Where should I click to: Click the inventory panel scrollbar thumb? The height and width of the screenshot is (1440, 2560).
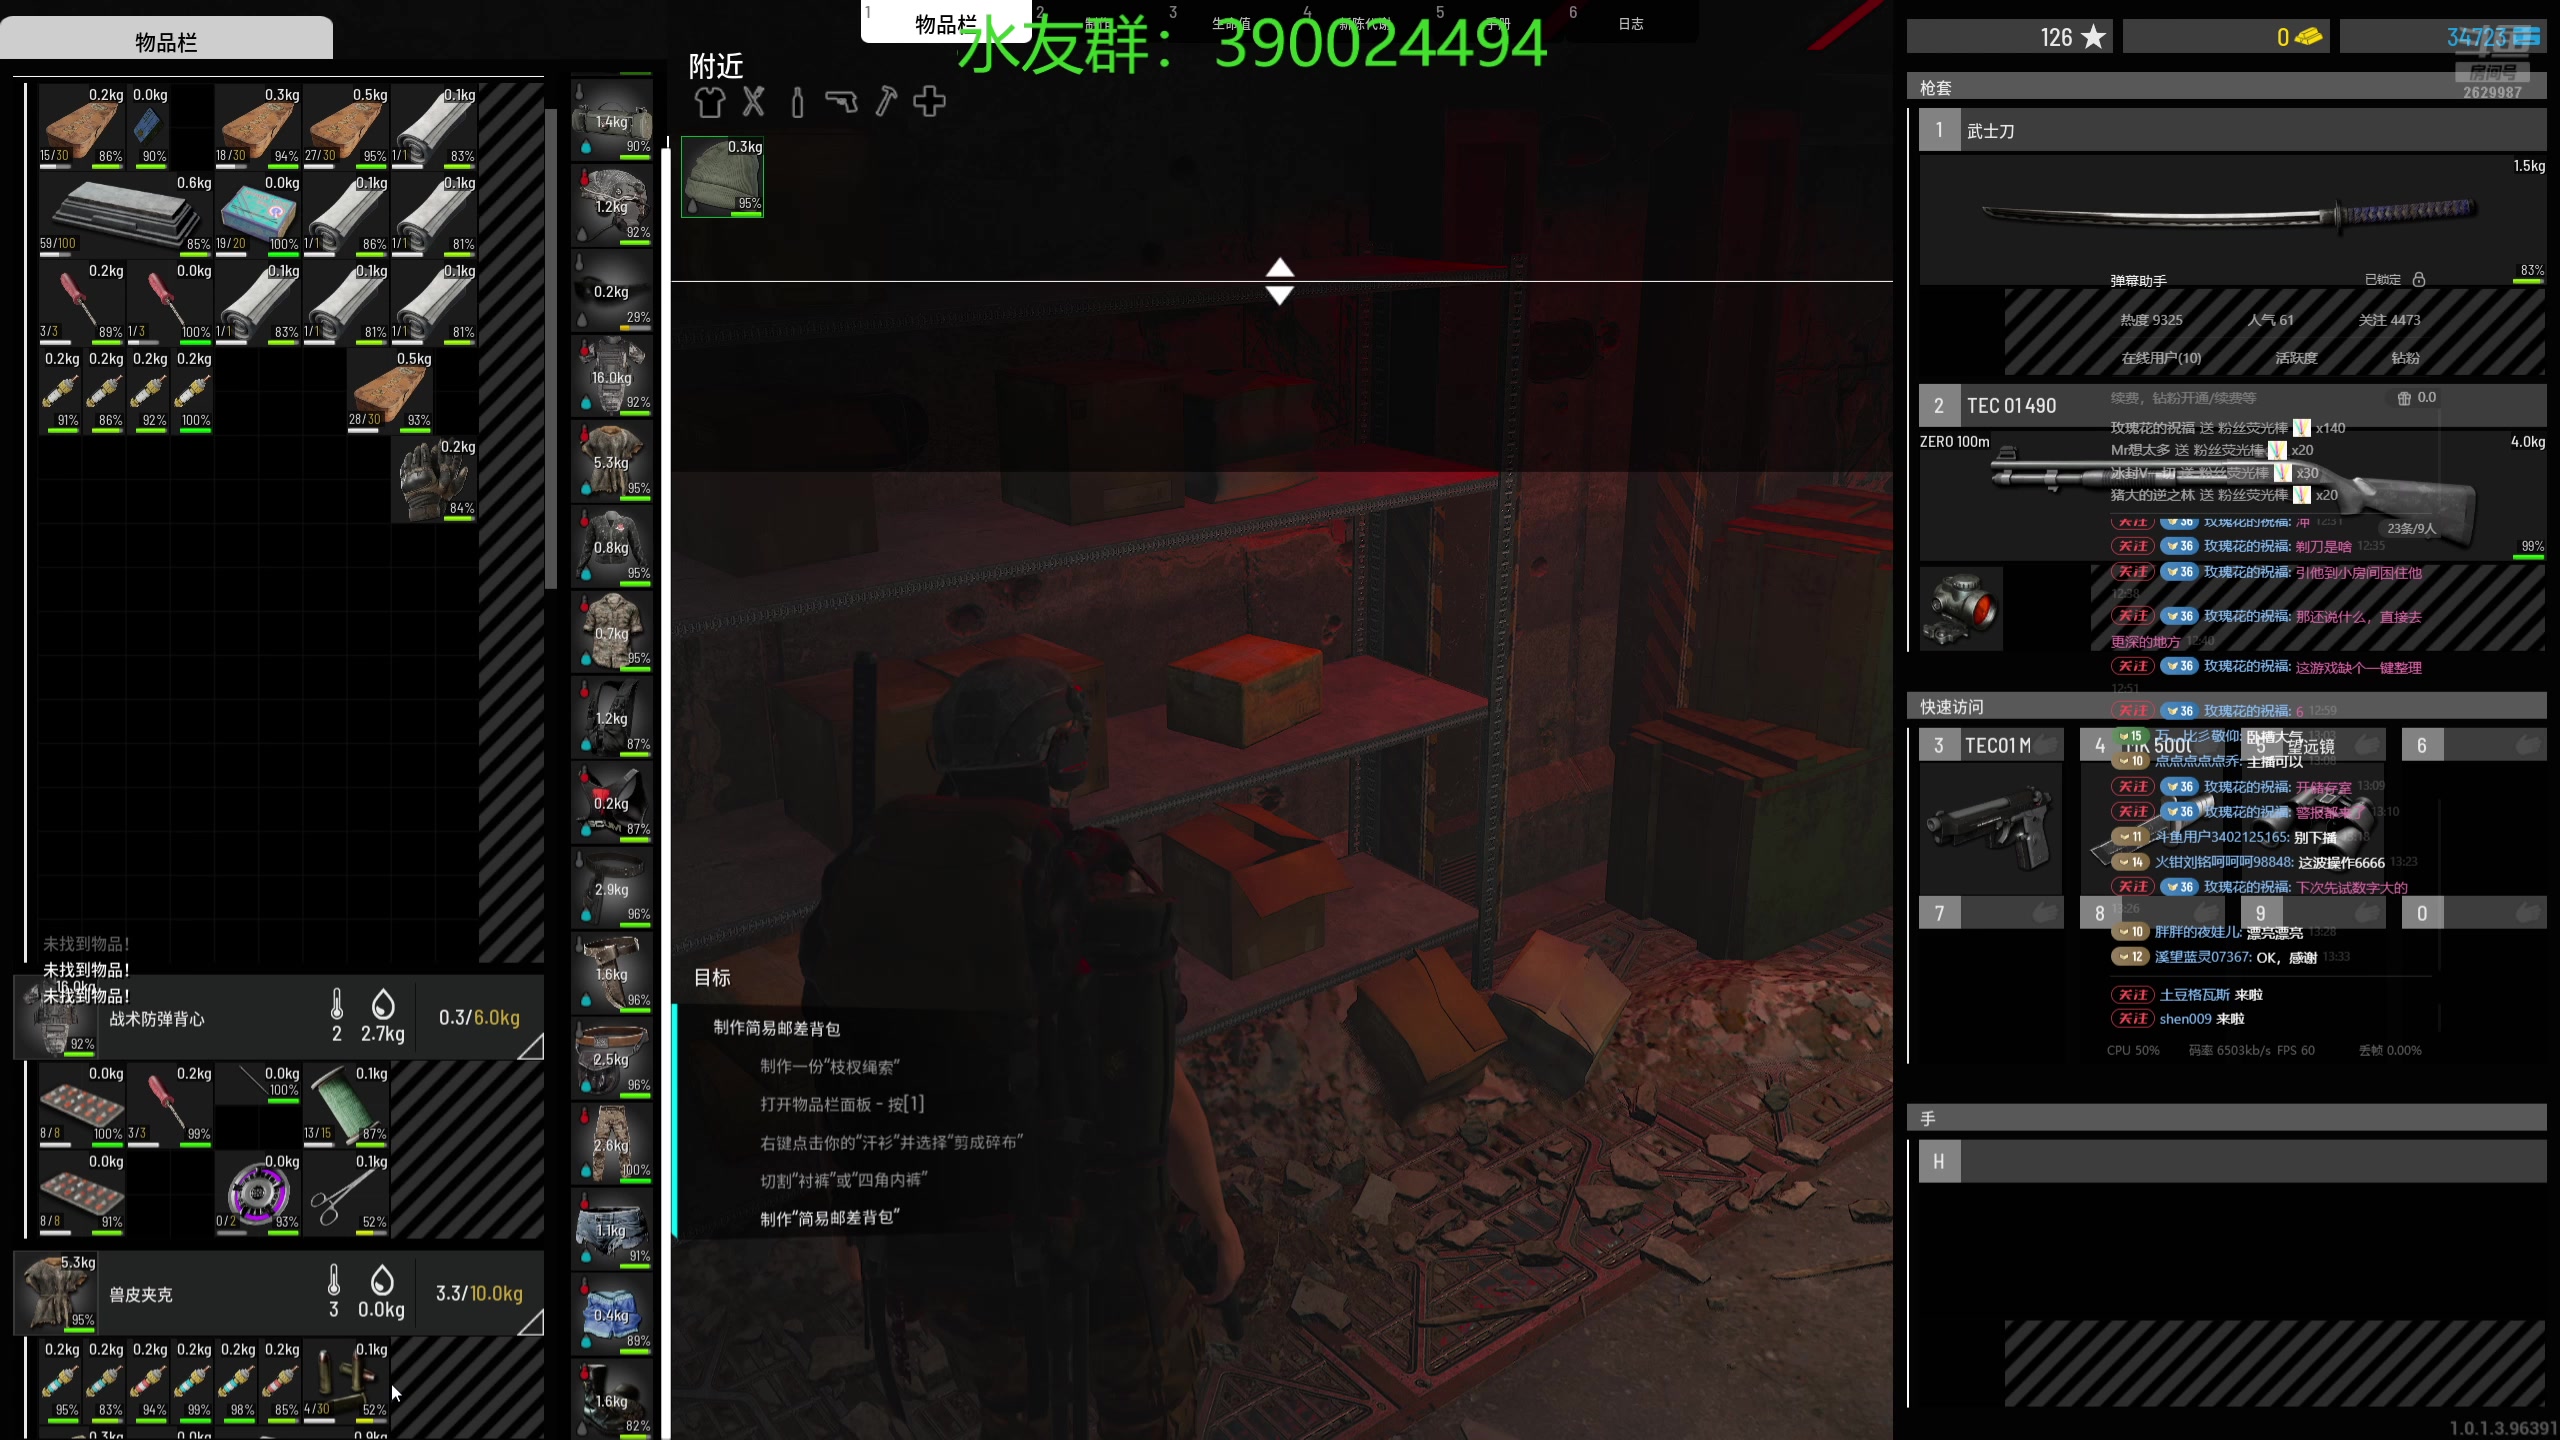[x=550, y=348]
